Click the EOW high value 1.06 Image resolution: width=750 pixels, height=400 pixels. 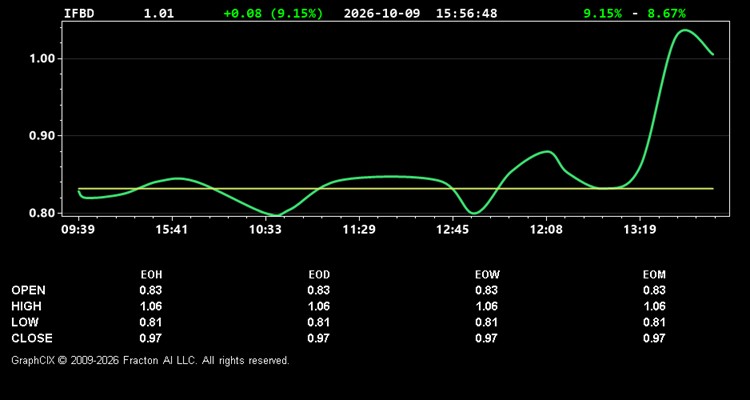click(486, 306)
